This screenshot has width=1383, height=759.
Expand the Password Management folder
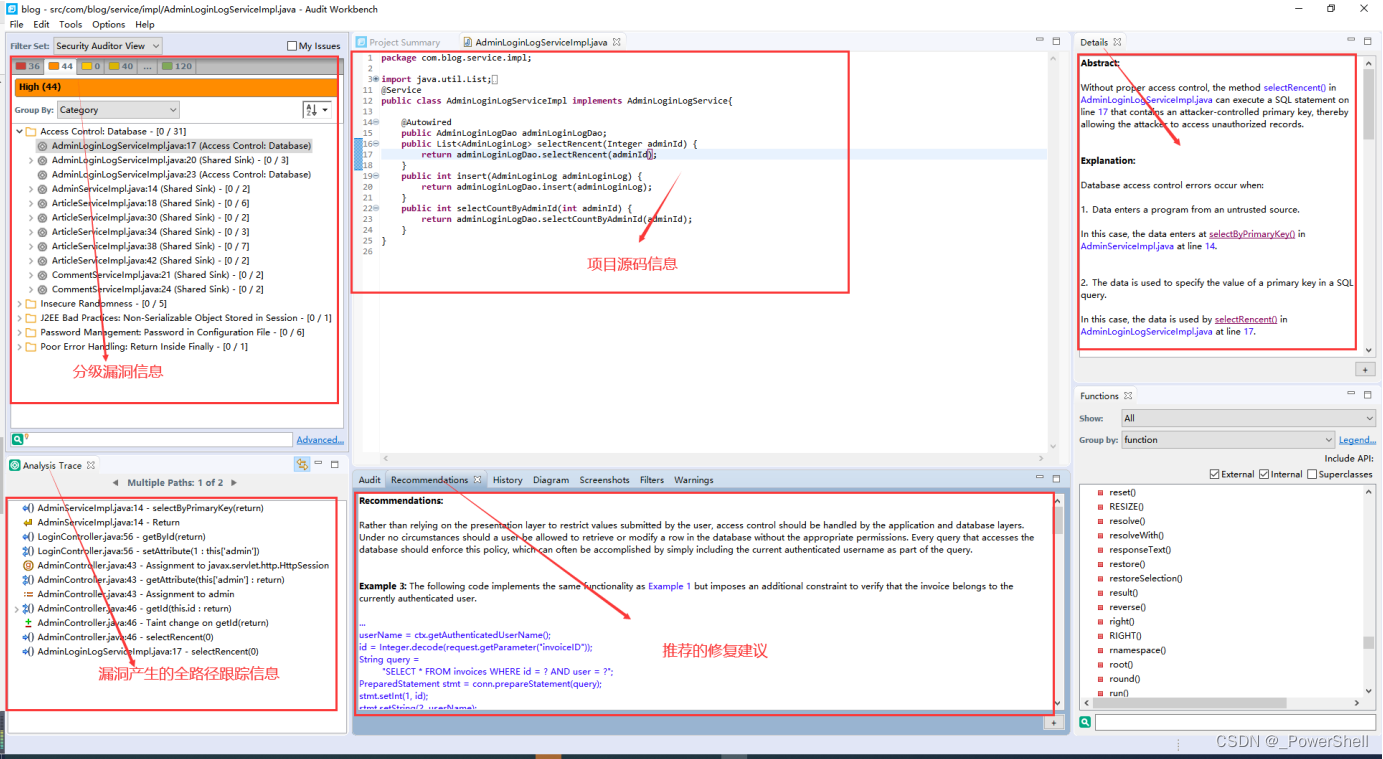click(x=19, y=333)
